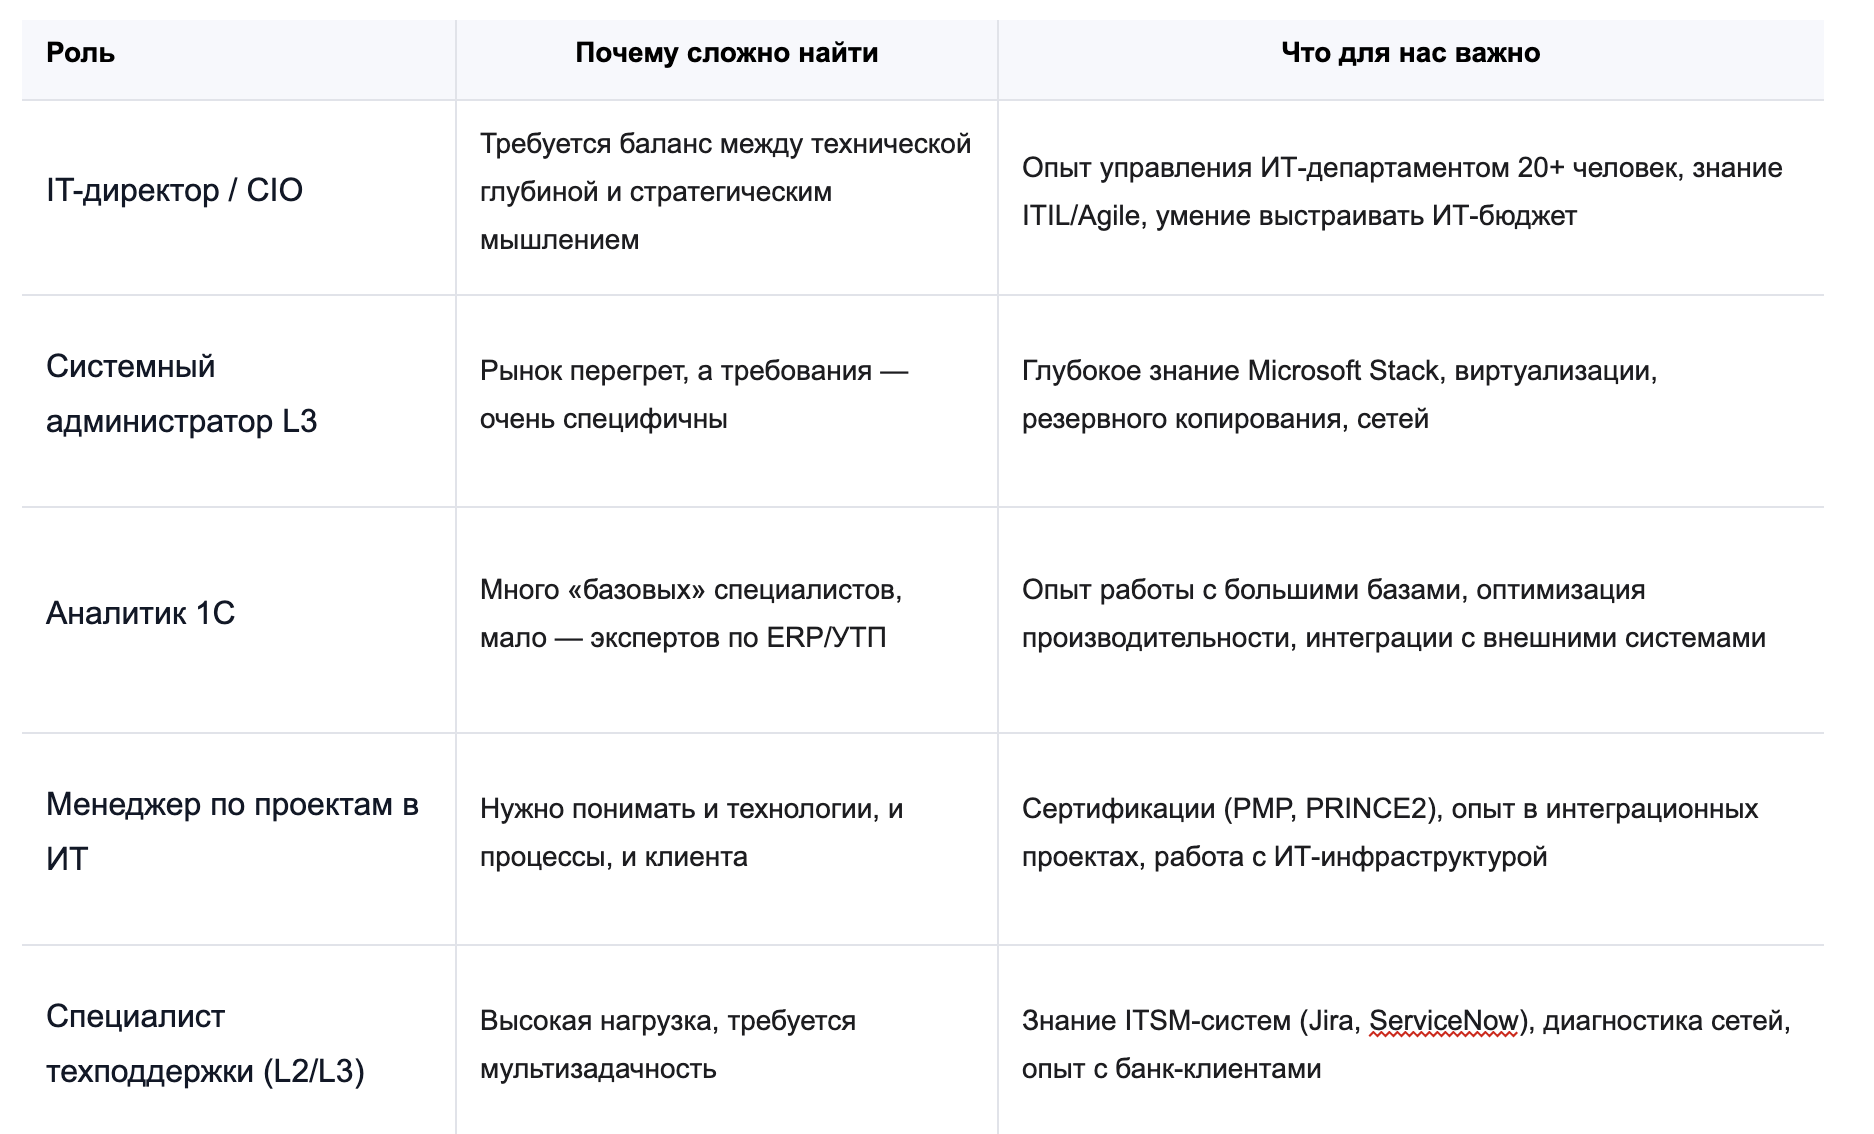Click the Microsoft Stack requirements cell

(1339, 395)
